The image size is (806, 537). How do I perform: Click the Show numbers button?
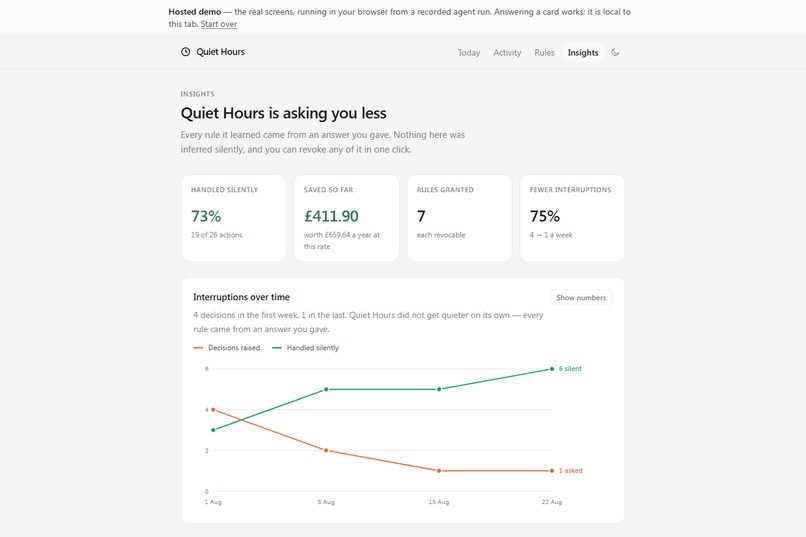pyautogui.click(x=581, y=298)
